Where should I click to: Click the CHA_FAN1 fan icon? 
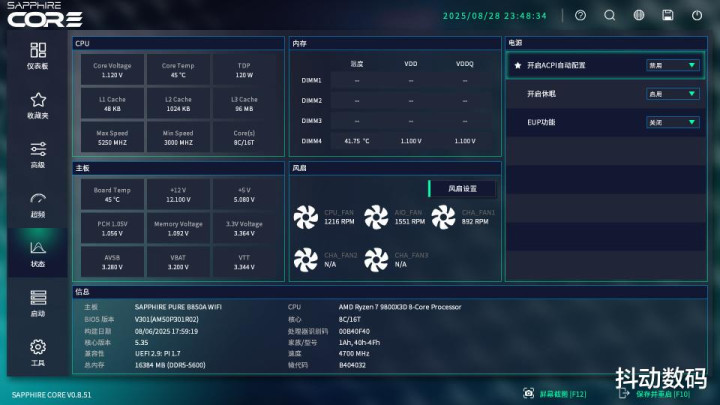(443, 217)
